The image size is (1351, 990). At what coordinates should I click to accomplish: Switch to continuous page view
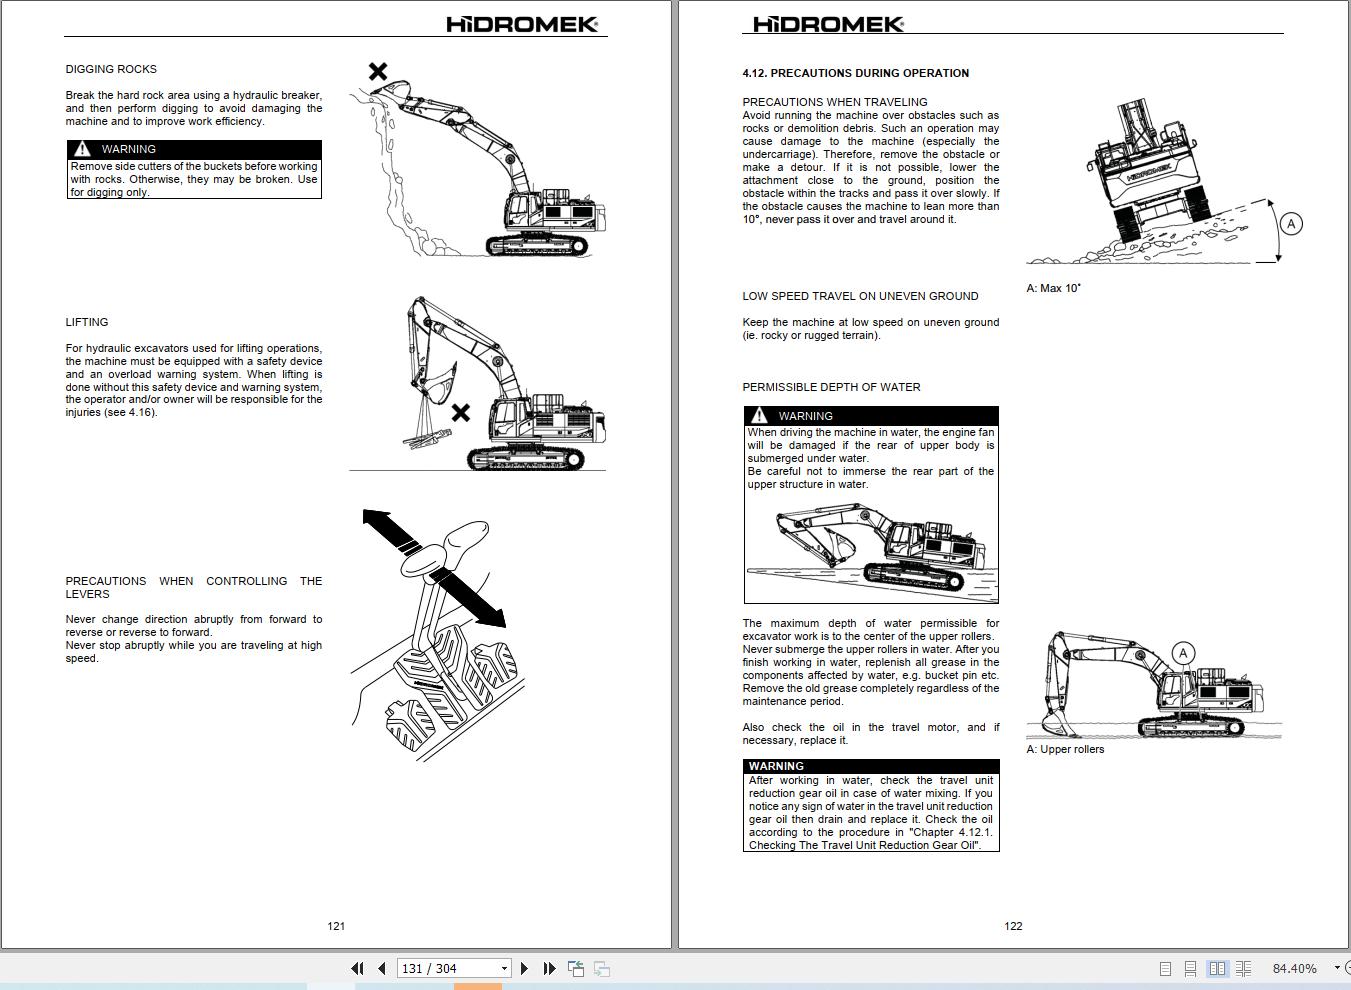[x=1191, y=968]
